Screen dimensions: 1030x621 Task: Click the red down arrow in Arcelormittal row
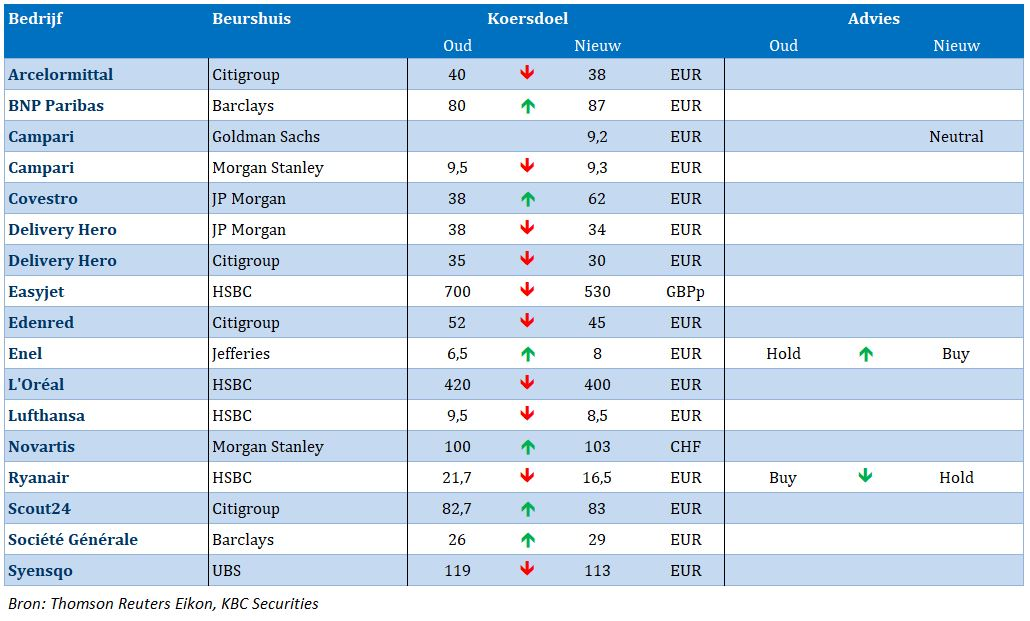click(x=527, y=74)
